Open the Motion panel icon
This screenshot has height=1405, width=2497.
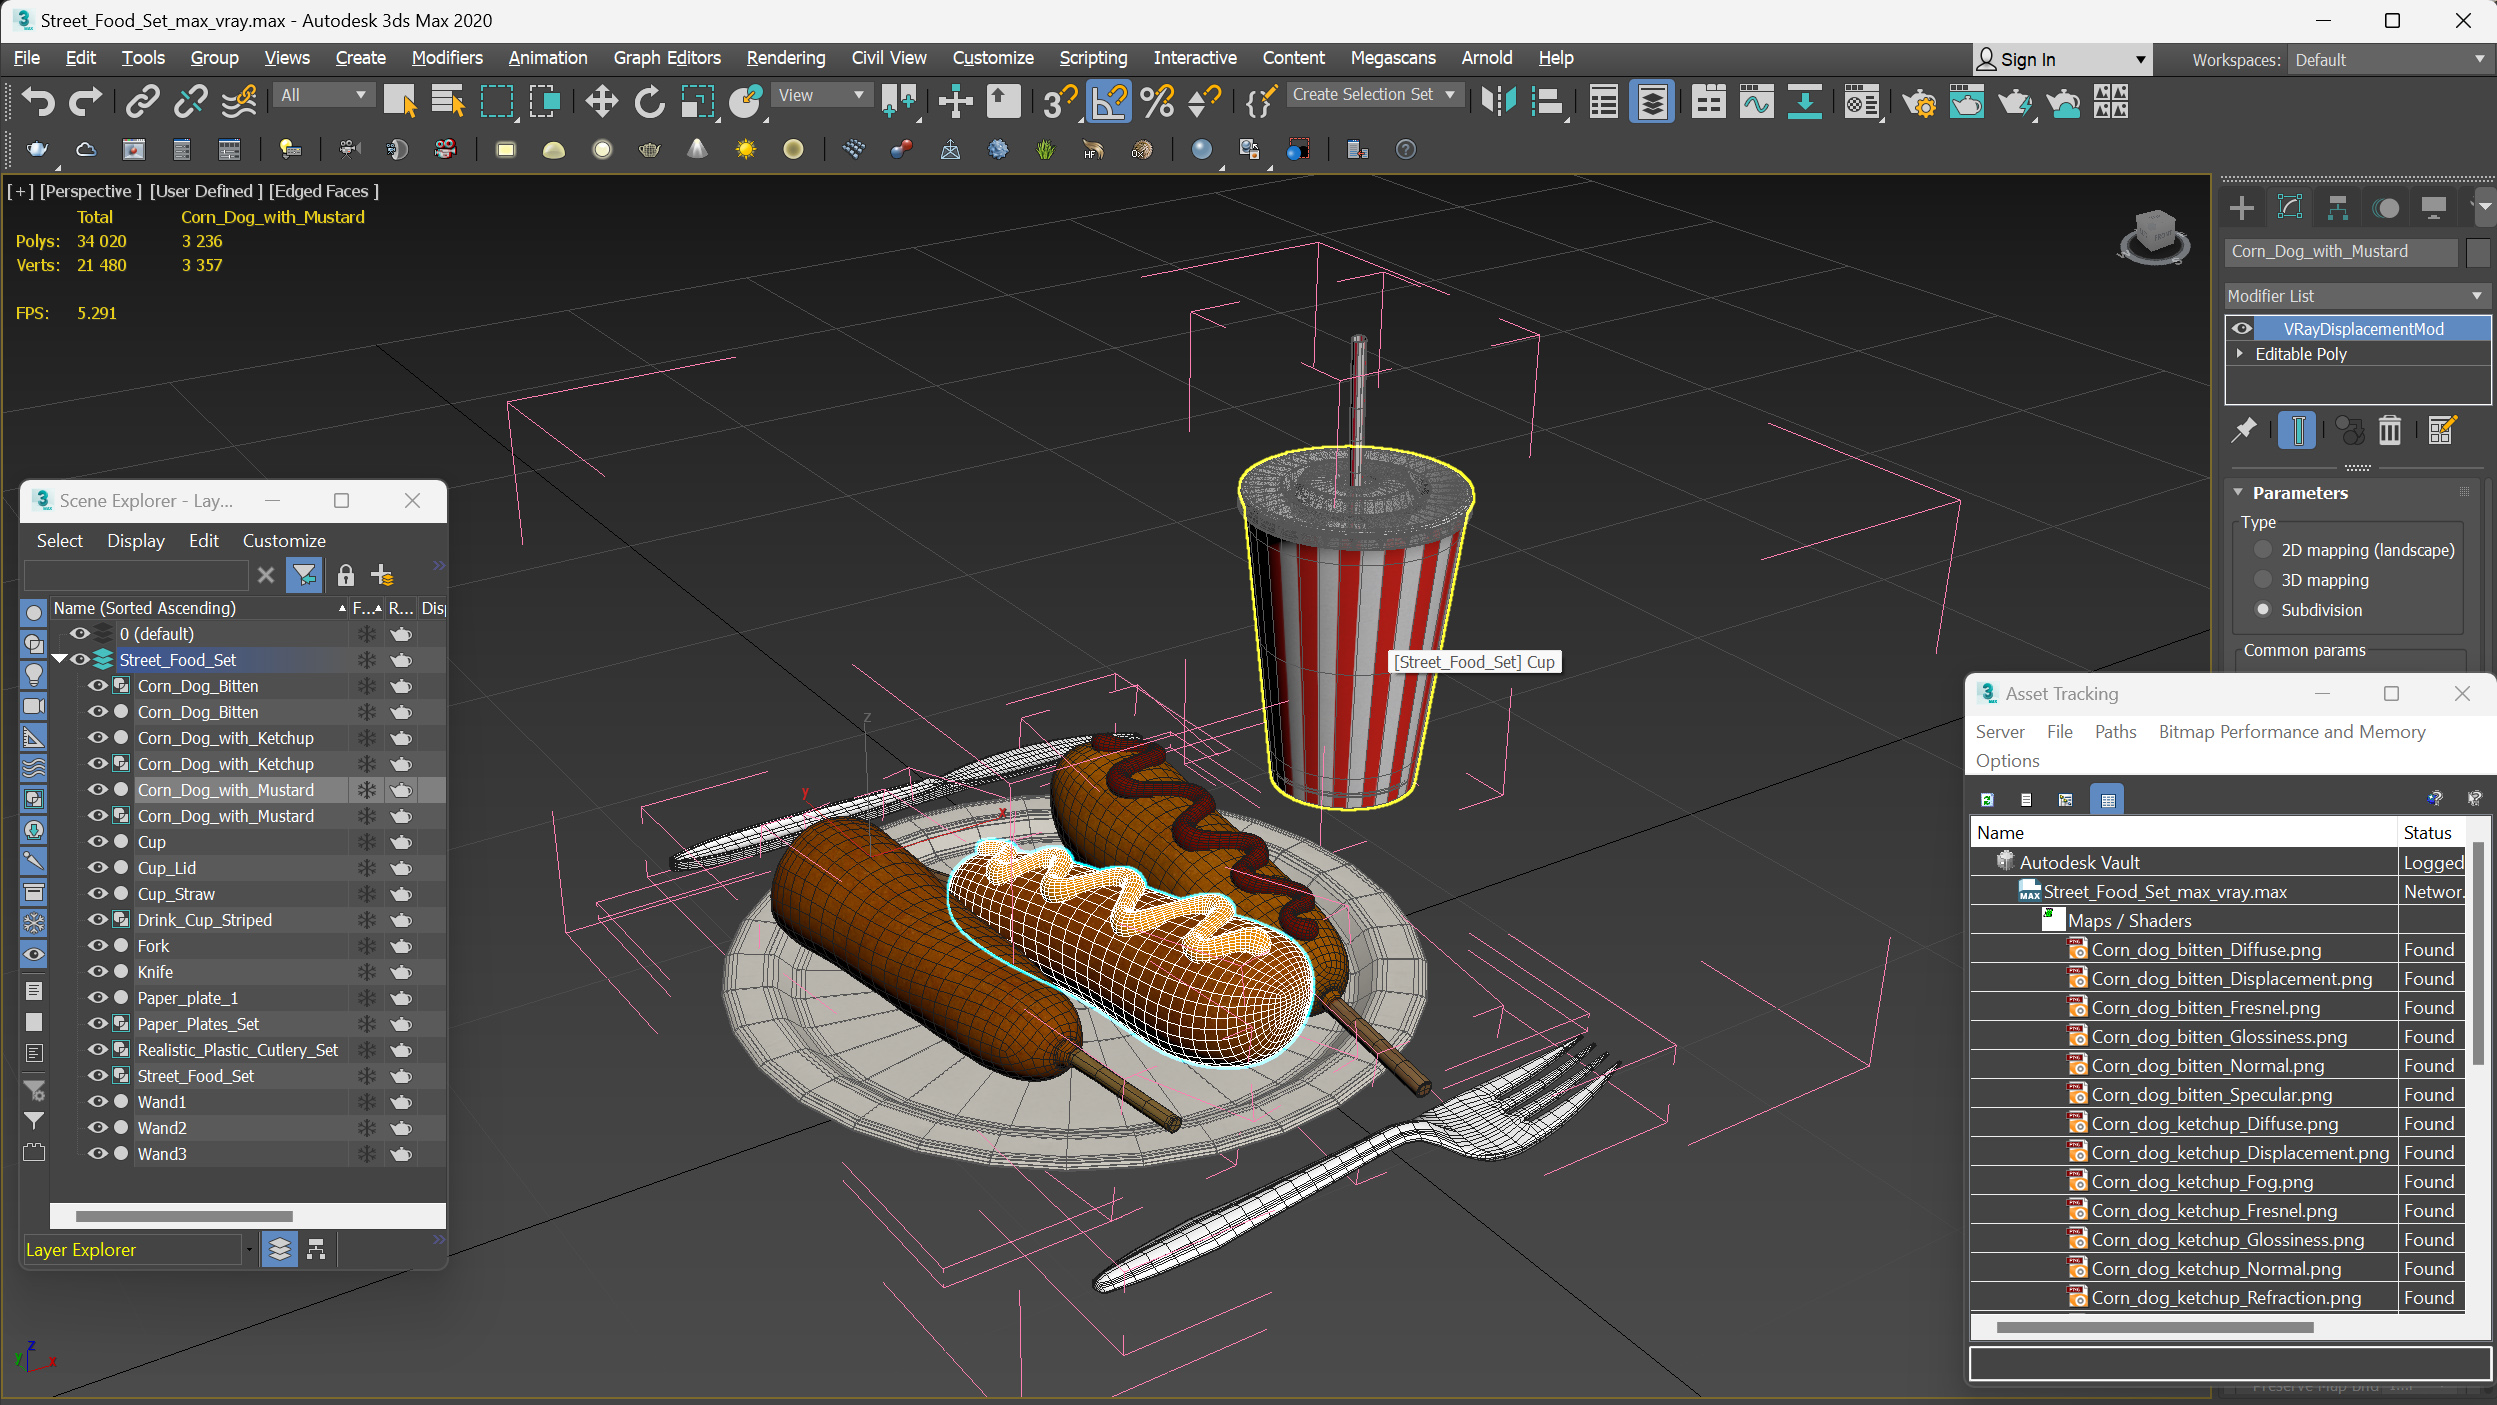tap(2386, 207)
